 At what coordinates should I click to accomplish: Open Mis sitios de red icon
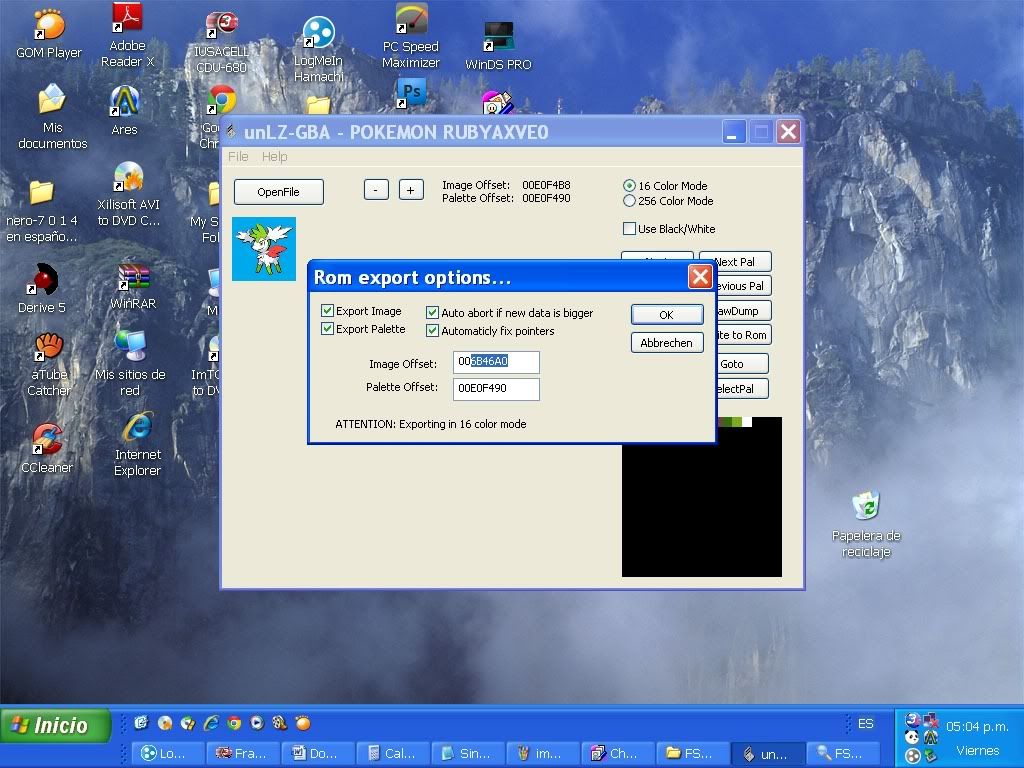click(x=130, y=363)
